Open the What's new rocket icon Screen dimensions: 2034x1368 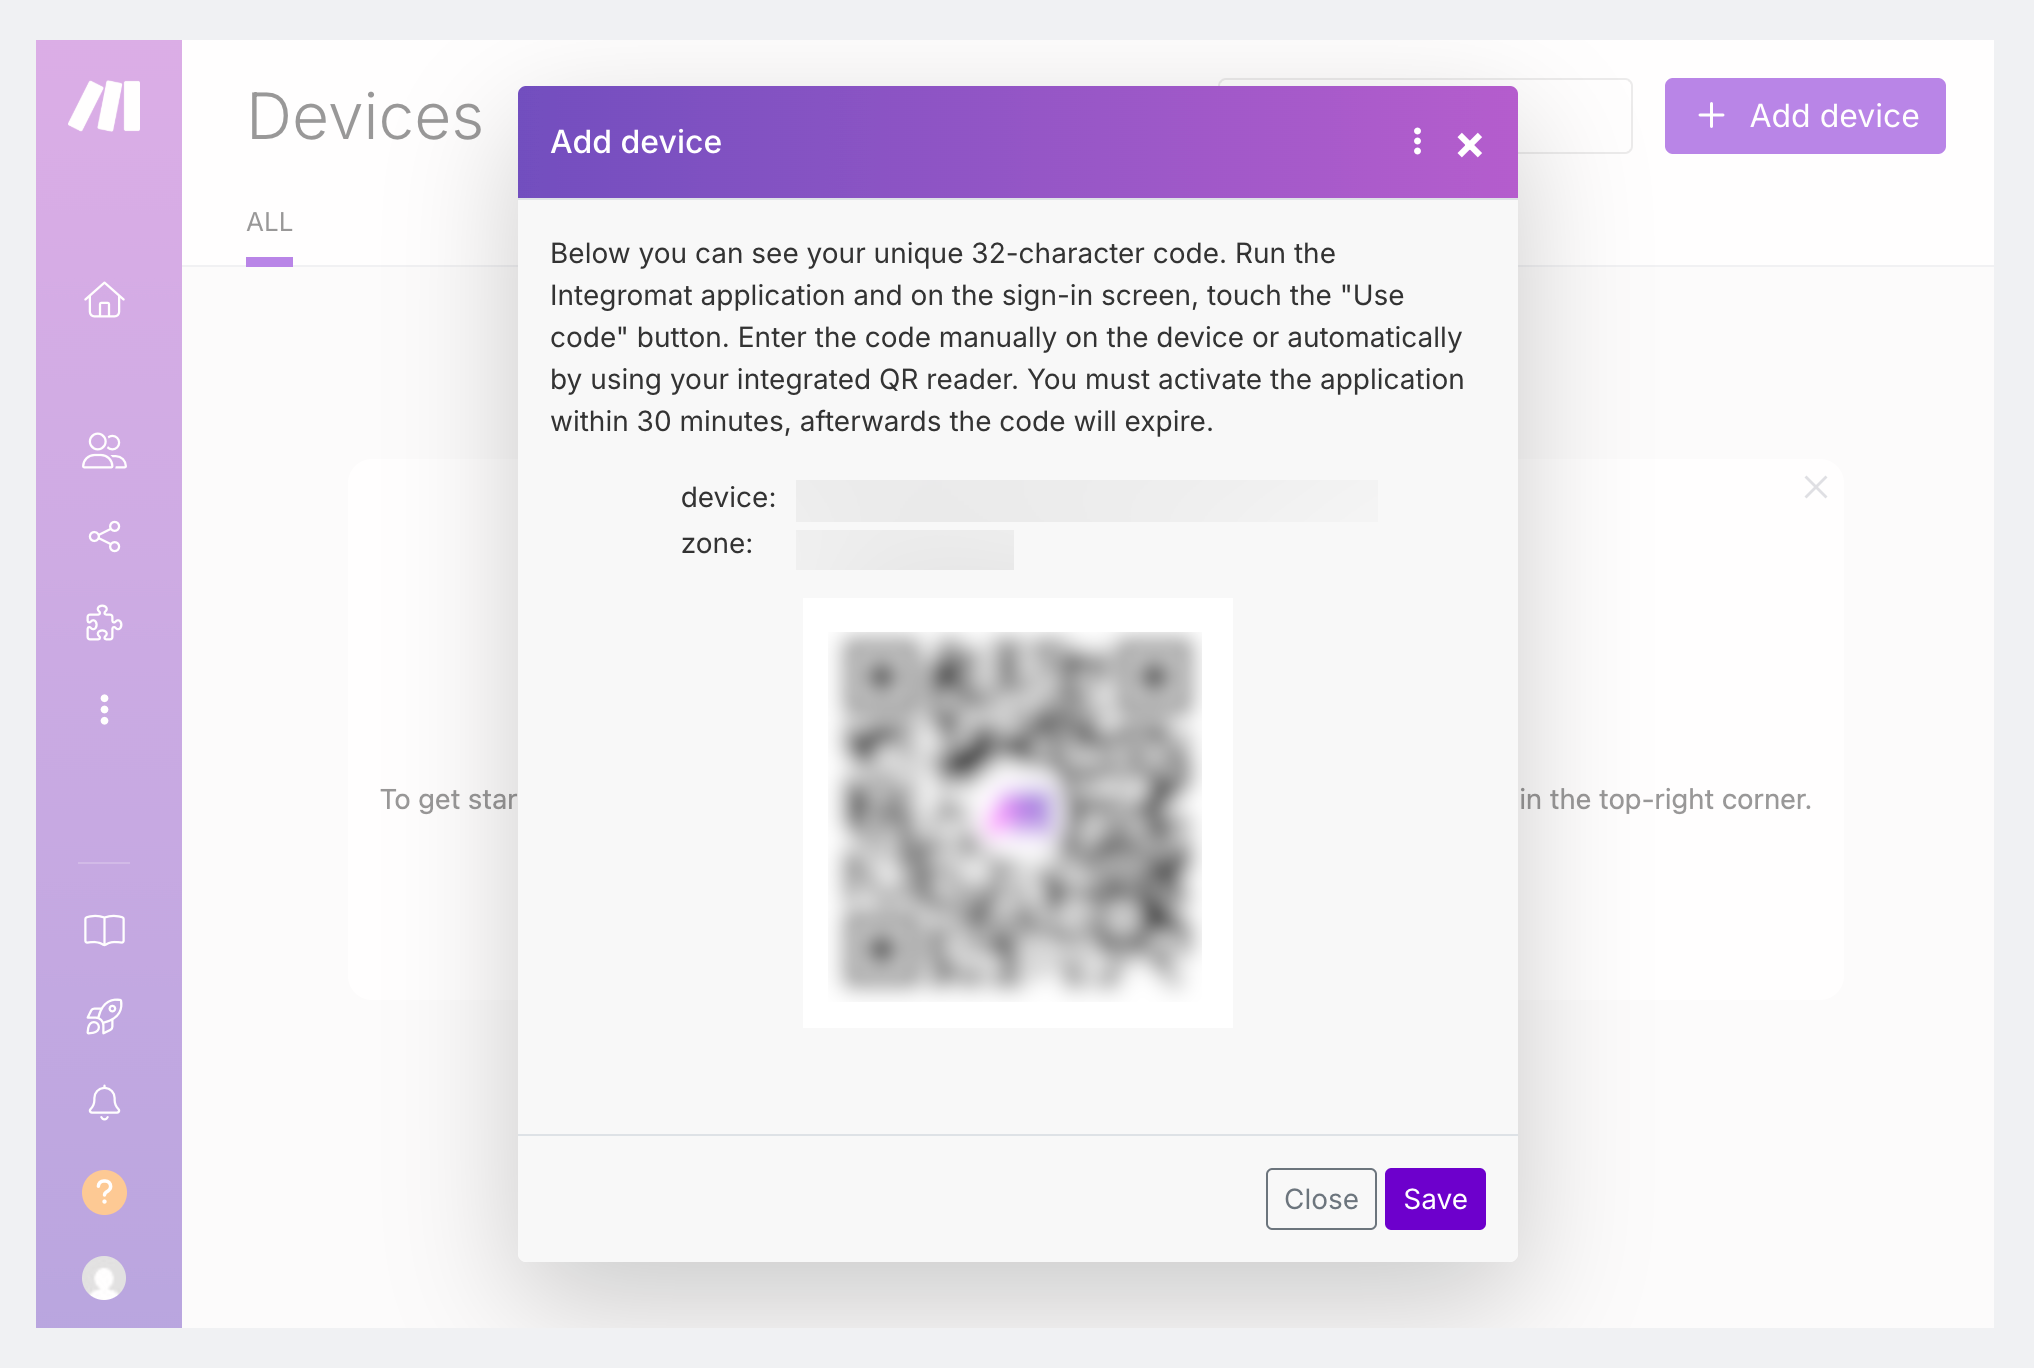pyautogui.click(x=104, y=1017)
